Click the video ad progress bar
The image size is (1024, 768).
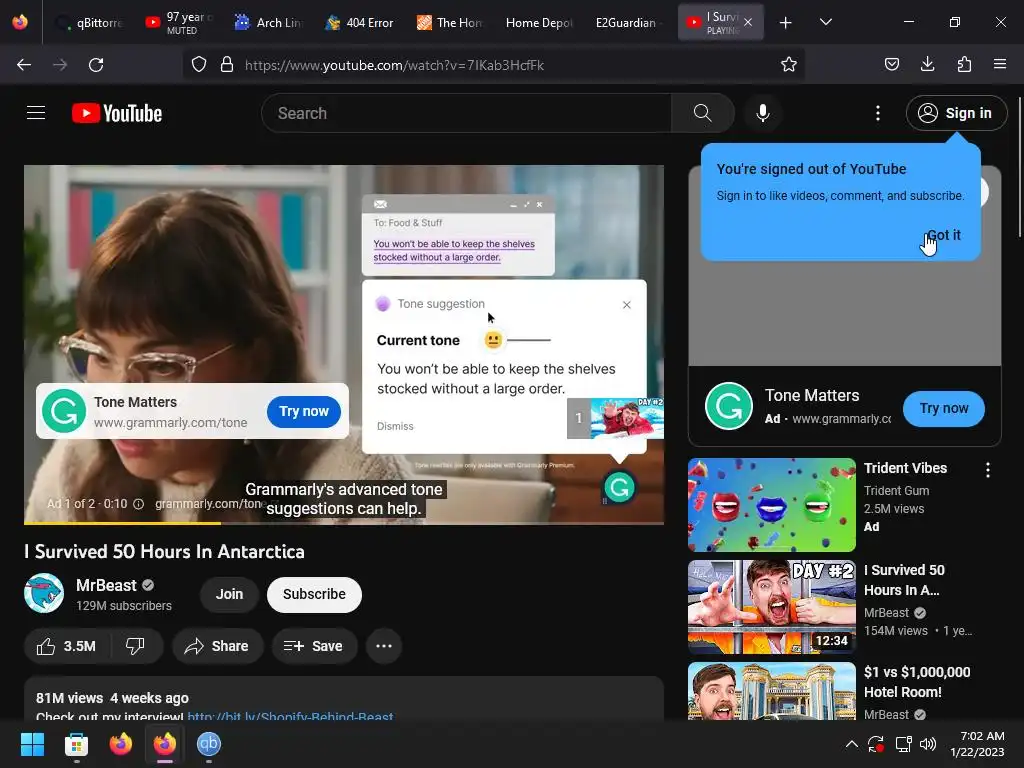click(344, 522)
